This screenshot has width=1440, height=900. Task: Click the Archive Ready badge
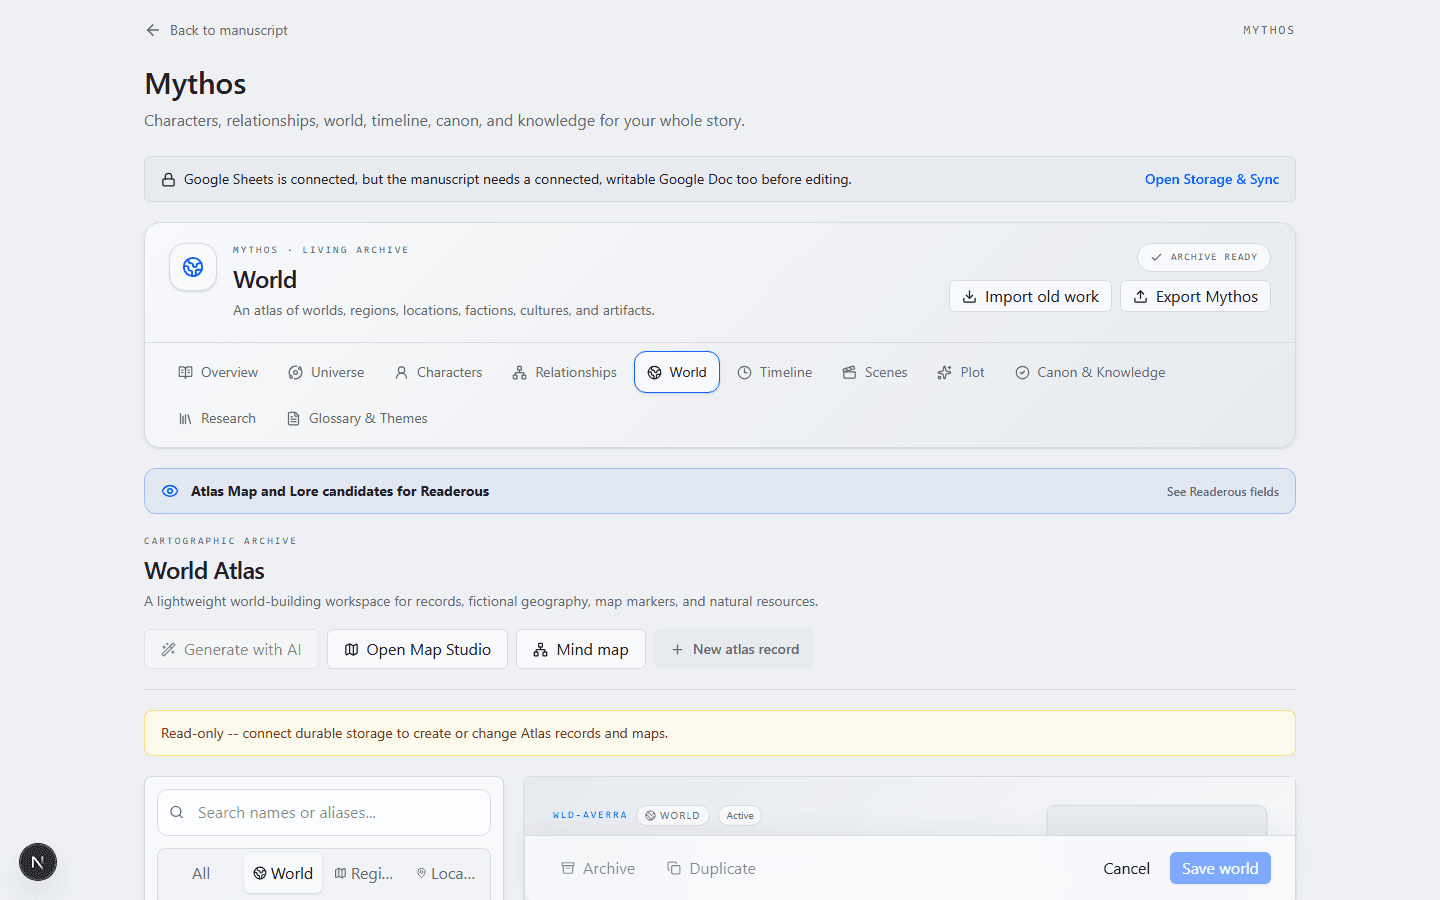[x=1204, y=257]
